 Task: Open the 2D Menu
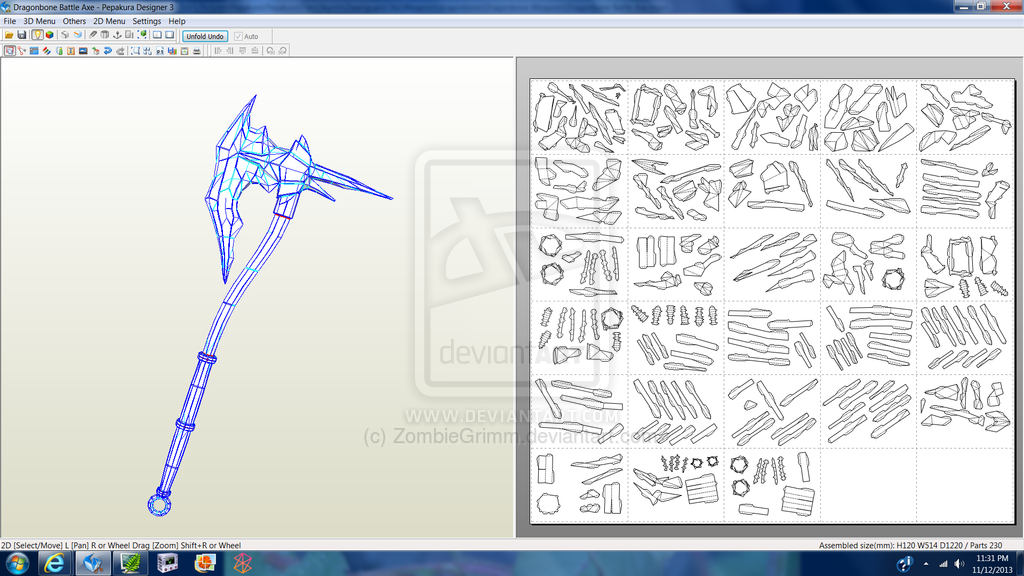click(x=109, y=21)
